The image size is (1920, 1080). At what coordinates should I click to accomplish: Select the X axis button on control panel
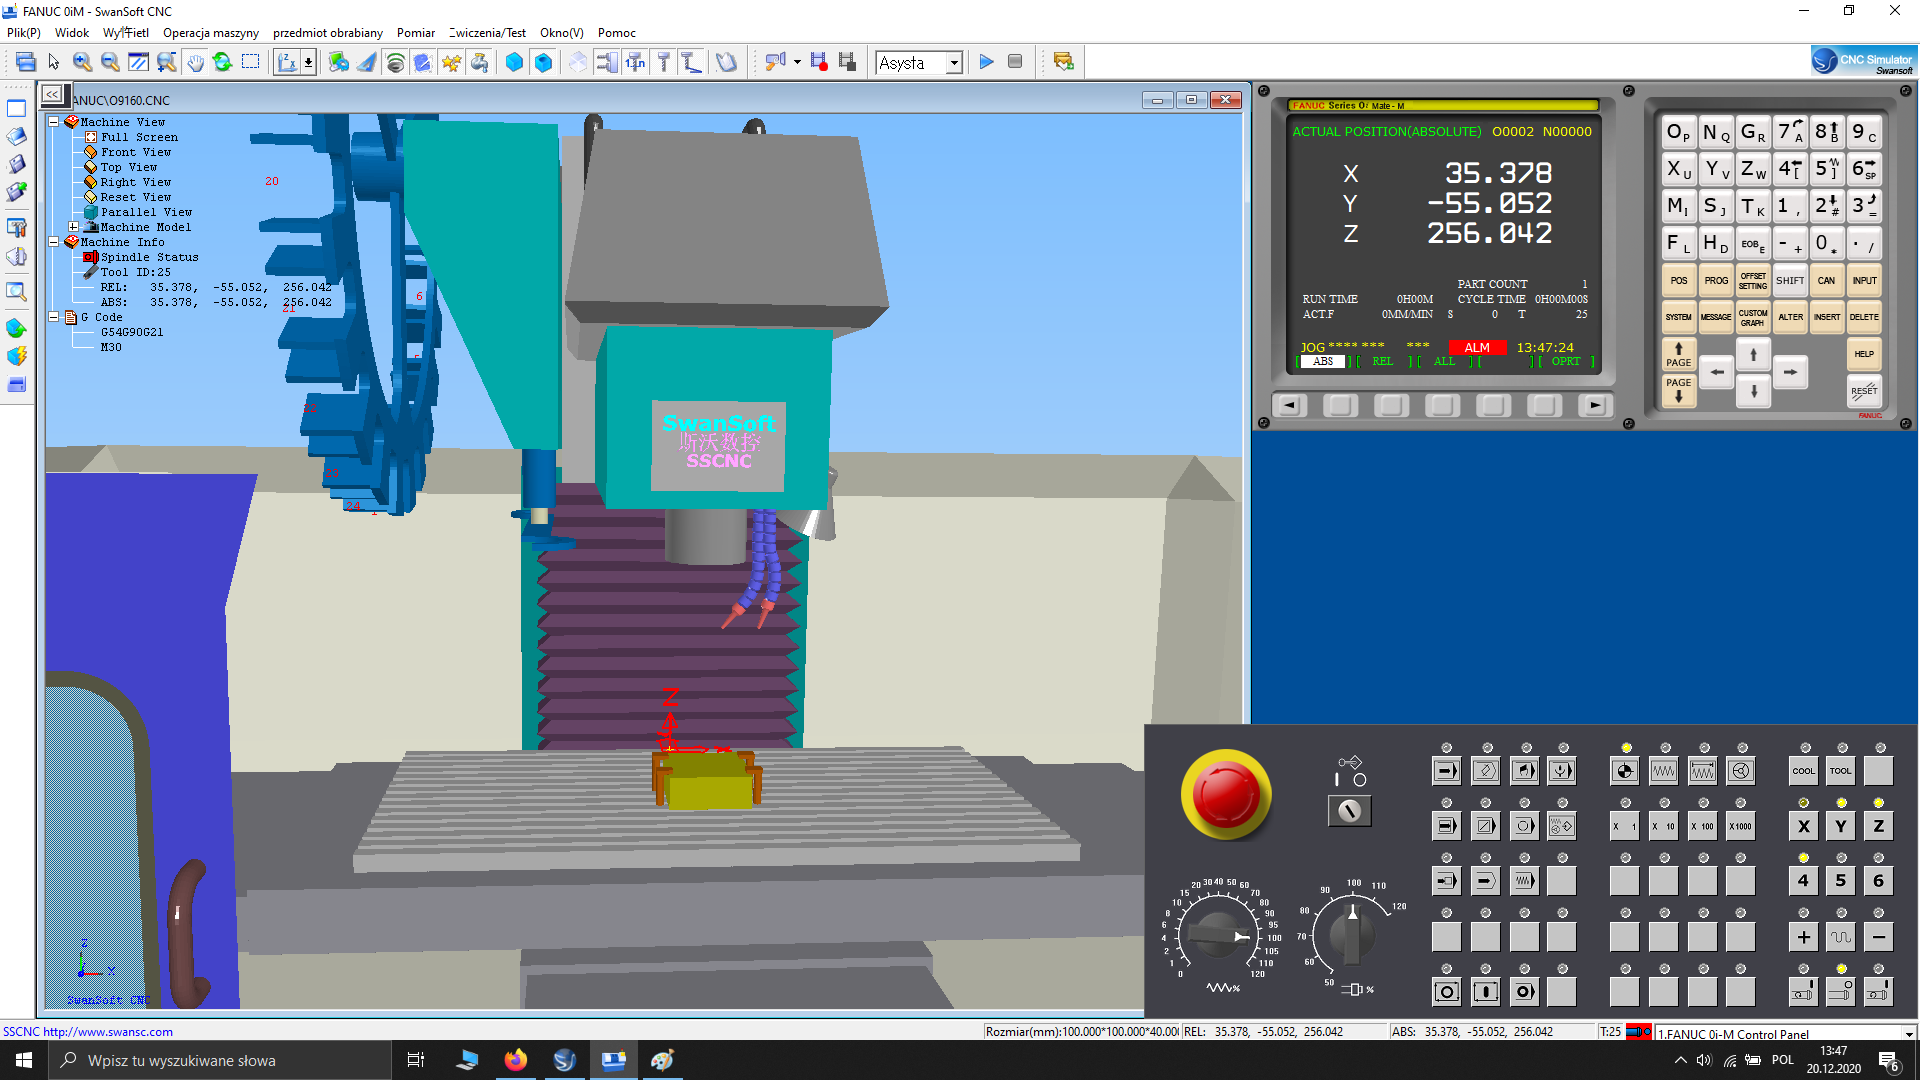(1803, 826)
